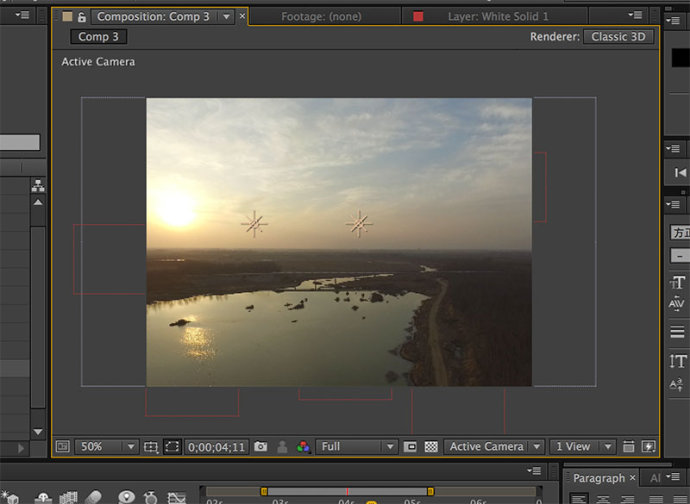Toggle the motion blur switch
The width and height of the screenshot is (690, 504).
pyautogui.click(x=93, y=497)
